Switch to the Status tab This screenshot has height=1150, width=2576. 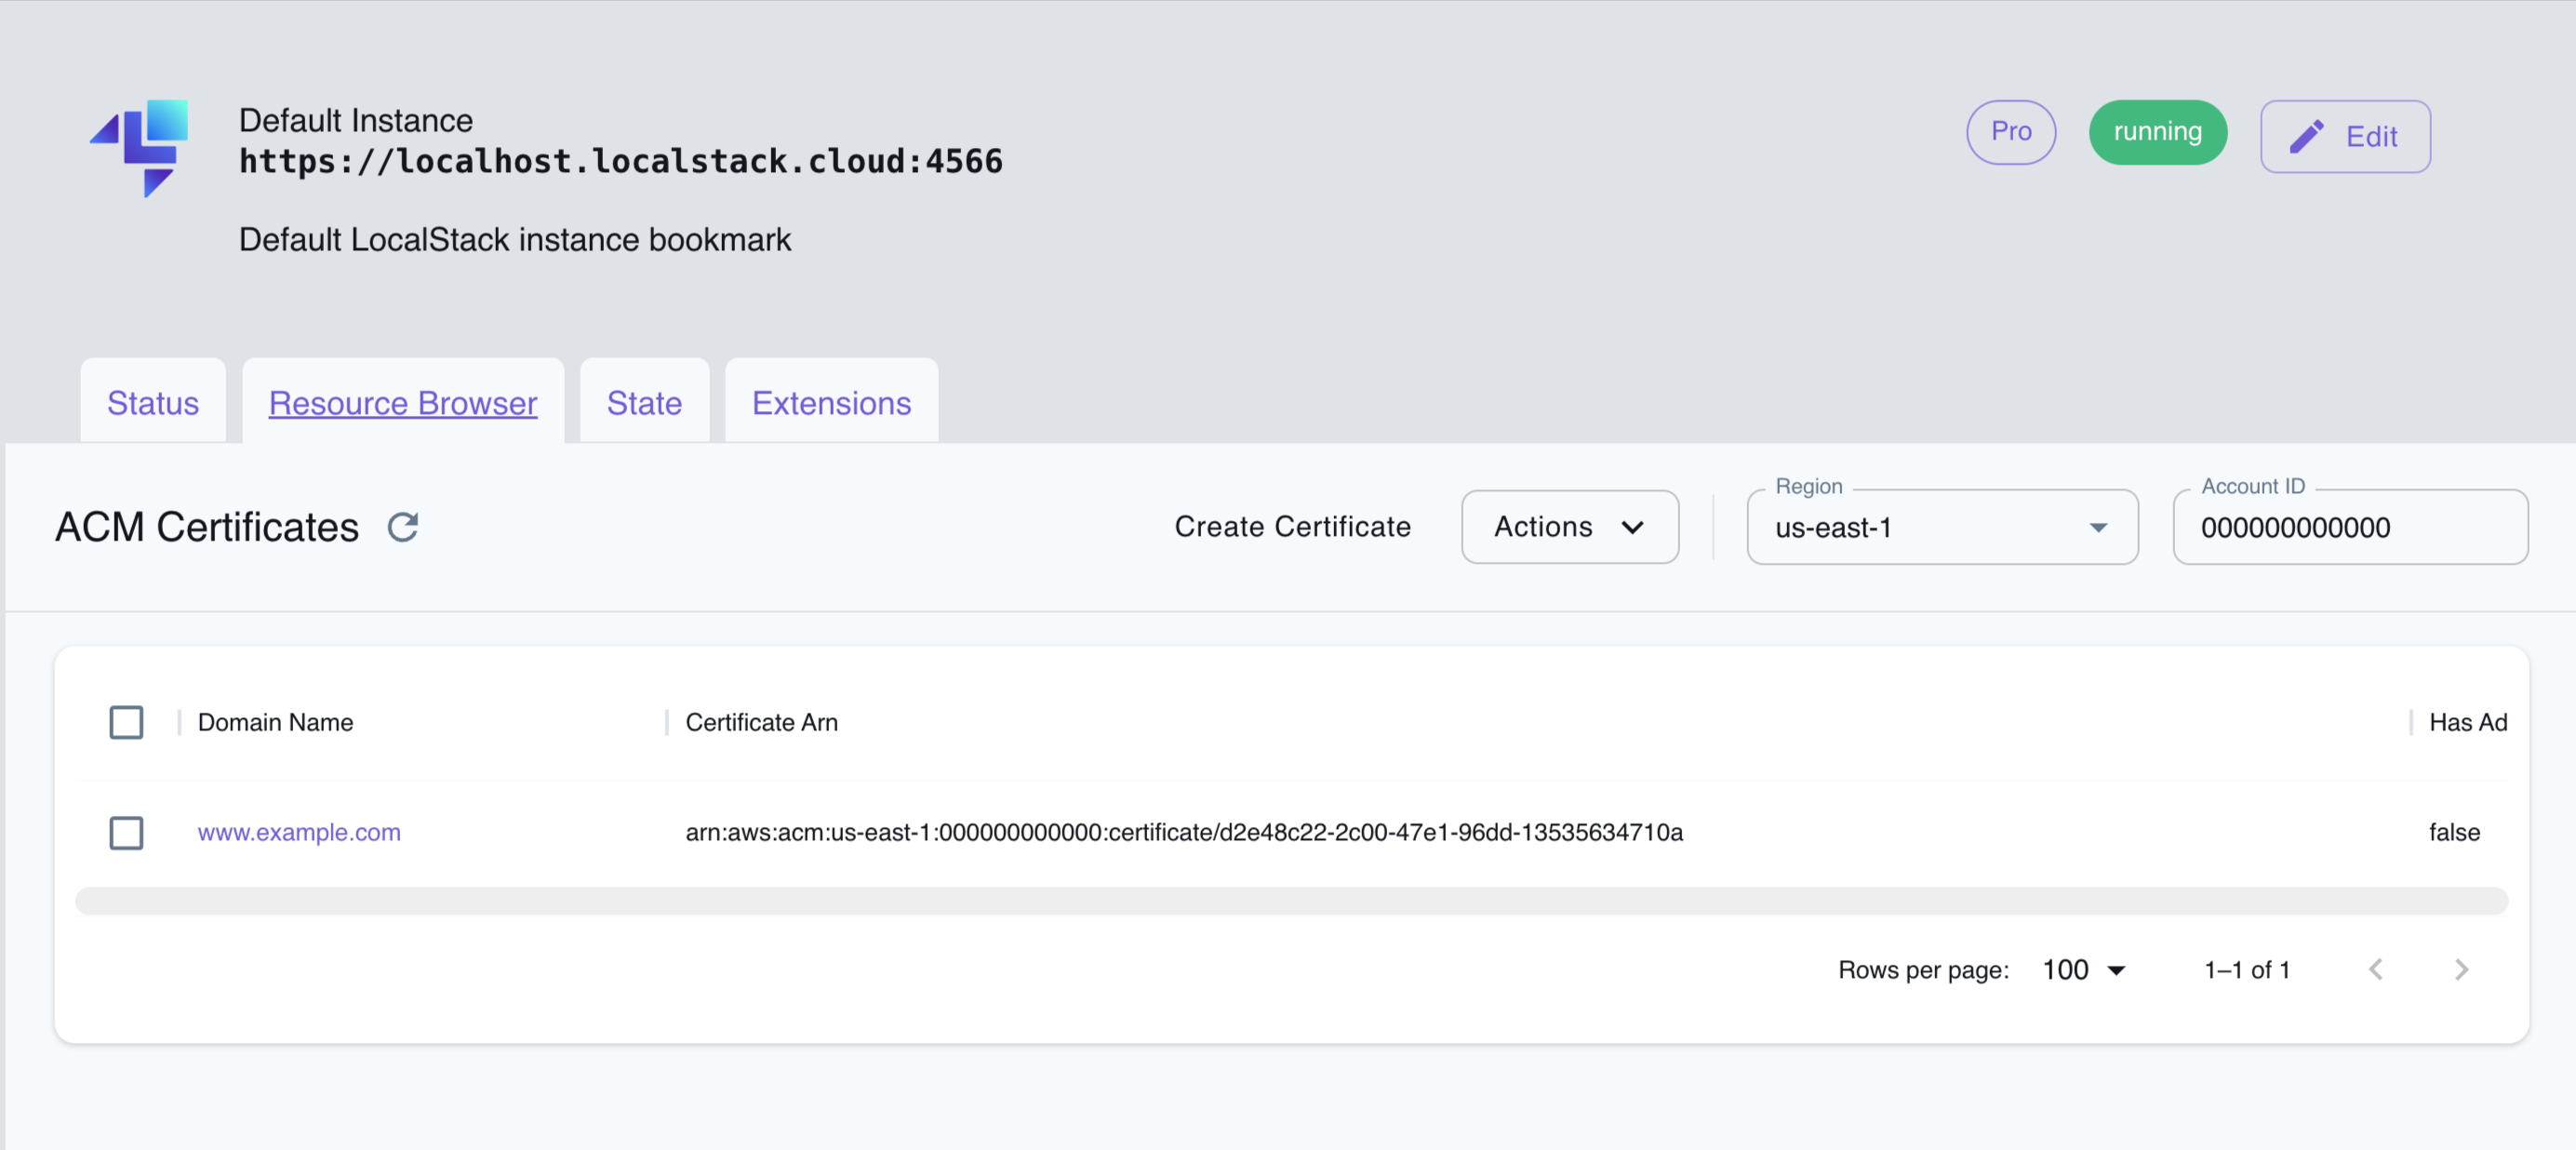coord(152,403)
